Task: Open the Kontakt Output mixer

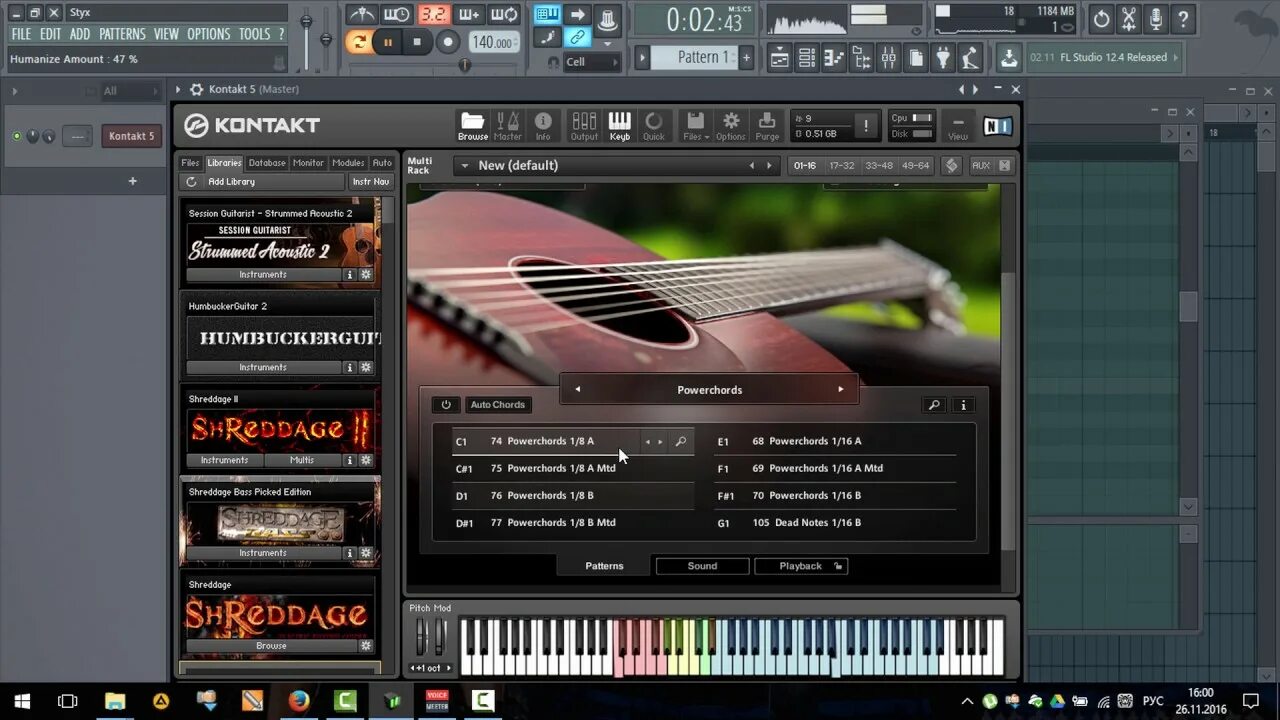Action: pos(584,126)
